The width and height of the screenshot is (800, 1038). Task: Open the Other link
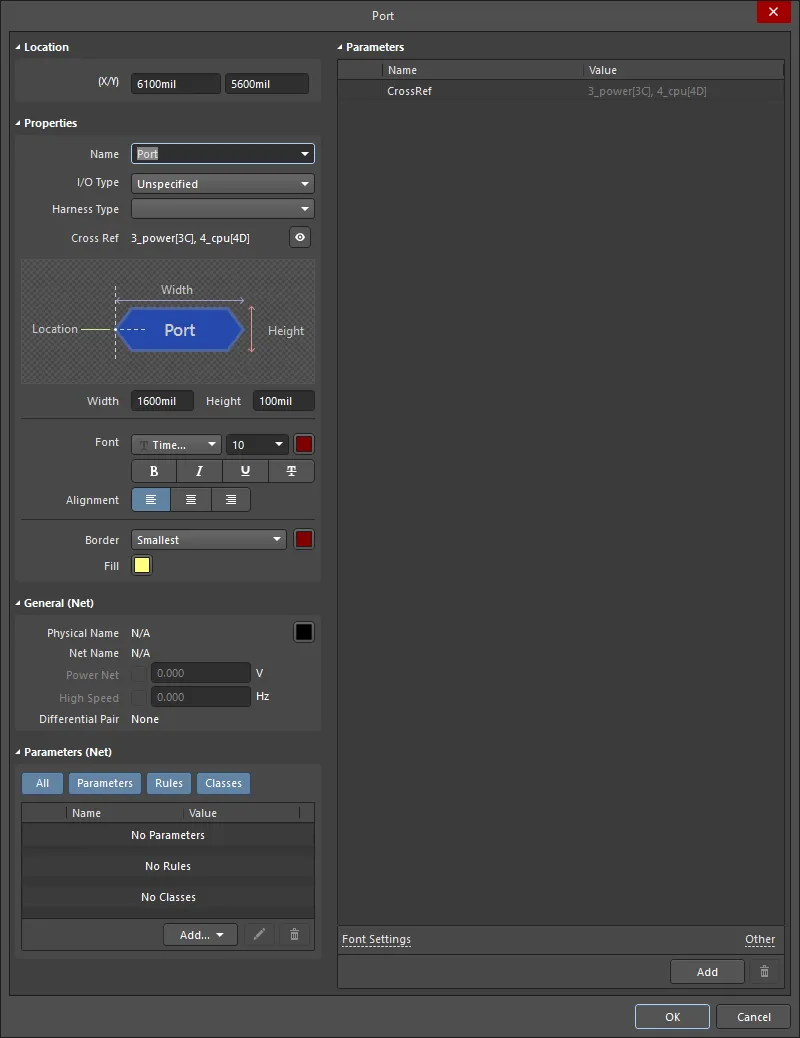pyautogui.click(x=760, y=939)
